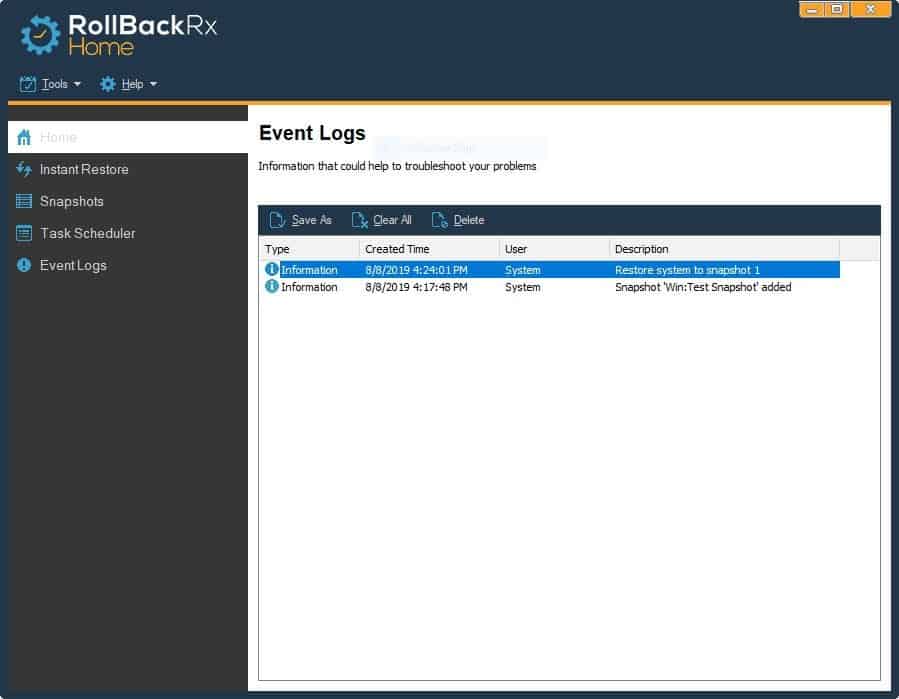Click the Save As button
Image resolution: width=899 pixels, height=699 pixels.
300,220
